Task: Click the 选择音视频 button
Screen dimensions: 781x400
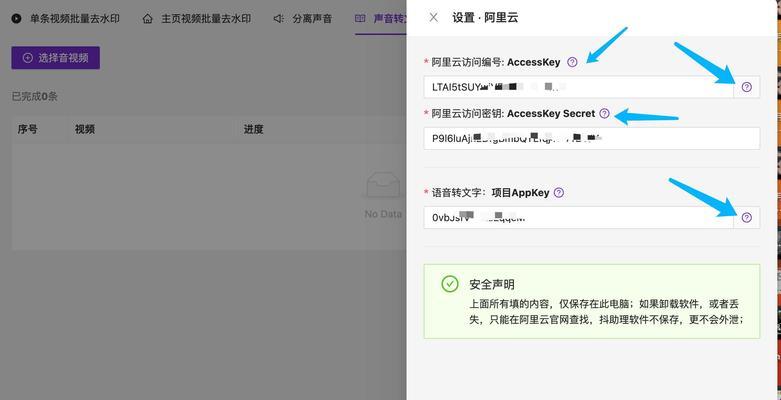Action: 55,58
